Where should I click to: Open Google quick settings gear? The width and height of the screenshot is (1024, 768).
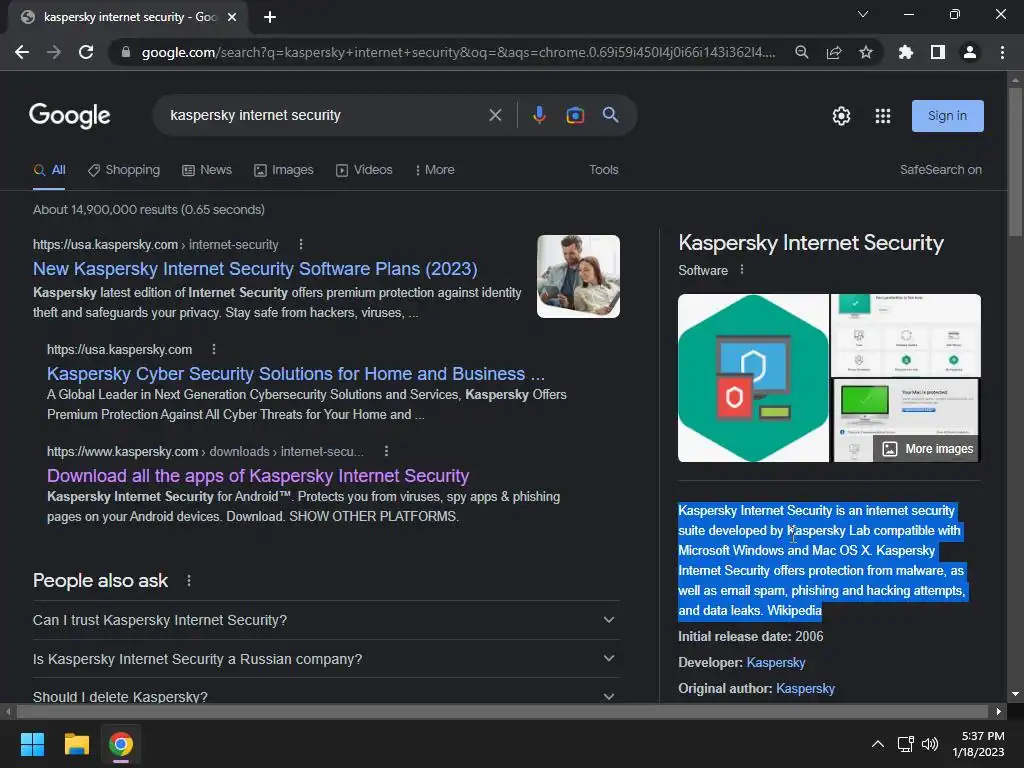(x=841, y=116)
